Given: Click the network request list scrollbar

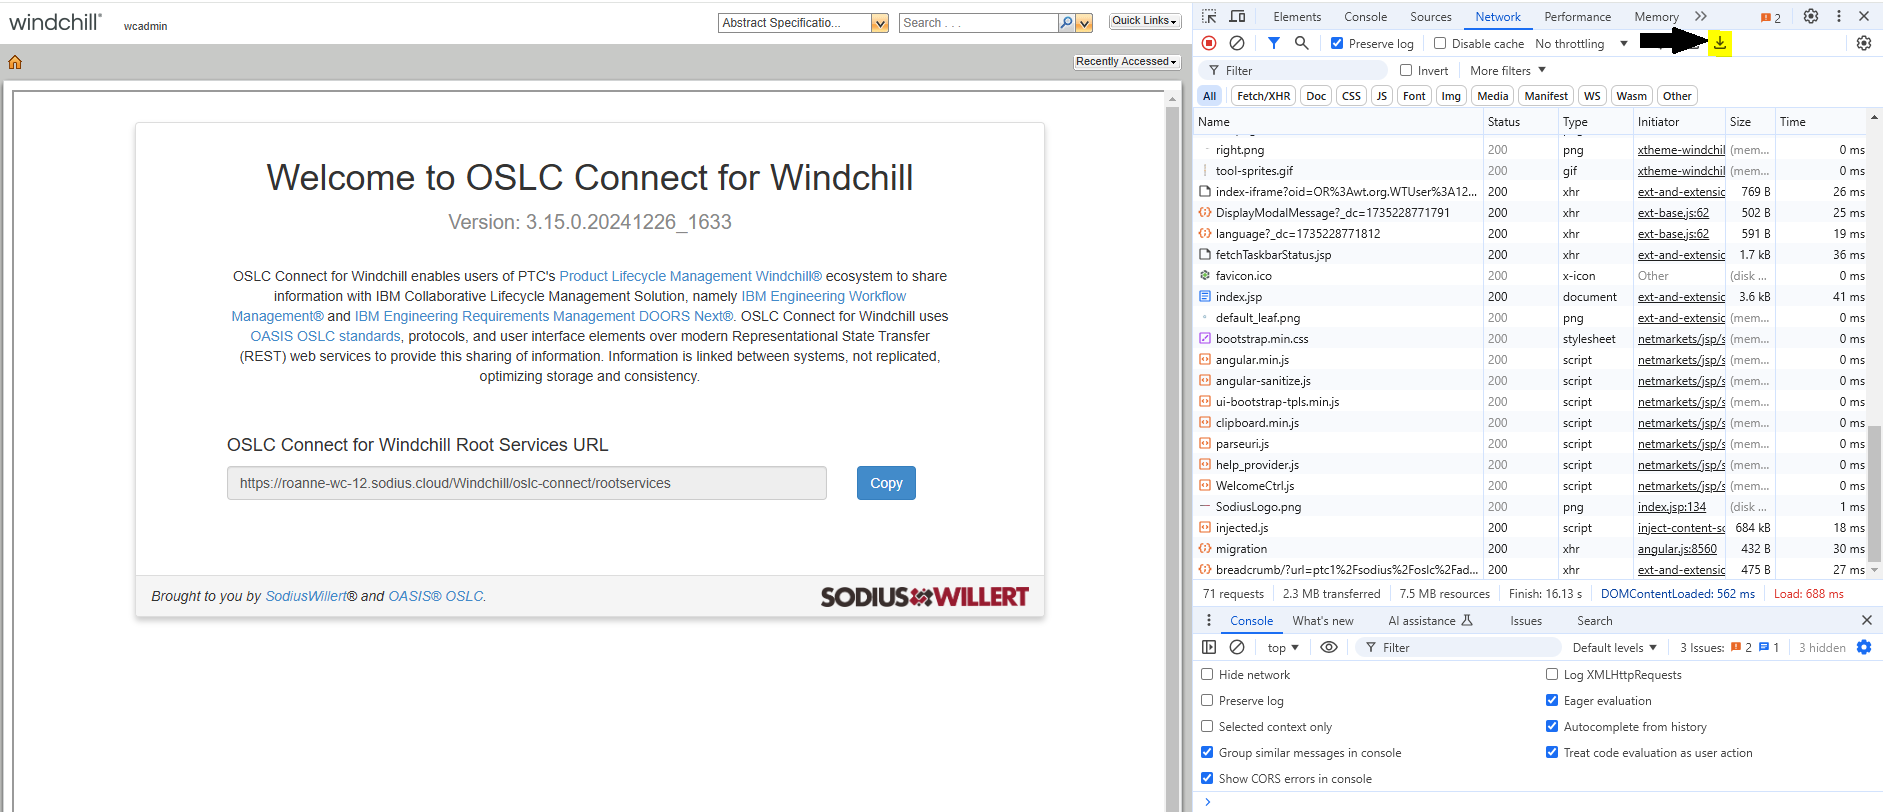Looking at the screenshot, I should pyautogui.click(x=1875, y=492).
